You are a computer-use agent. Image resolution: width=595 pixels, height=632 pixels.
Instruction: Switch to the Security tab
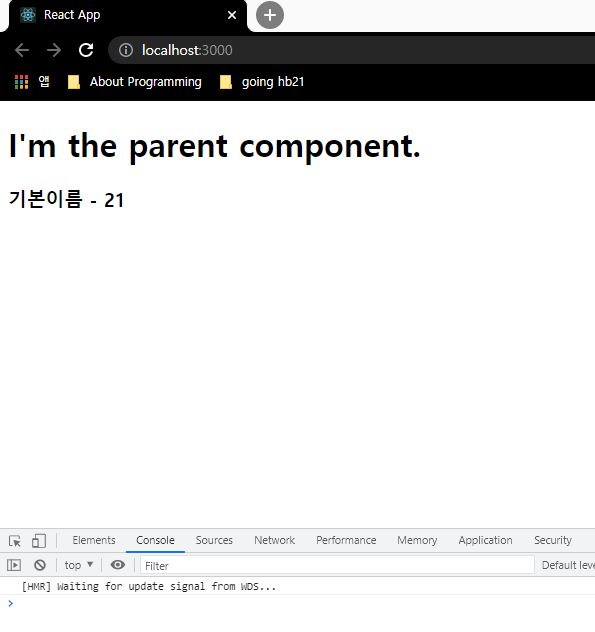point(553,540)
